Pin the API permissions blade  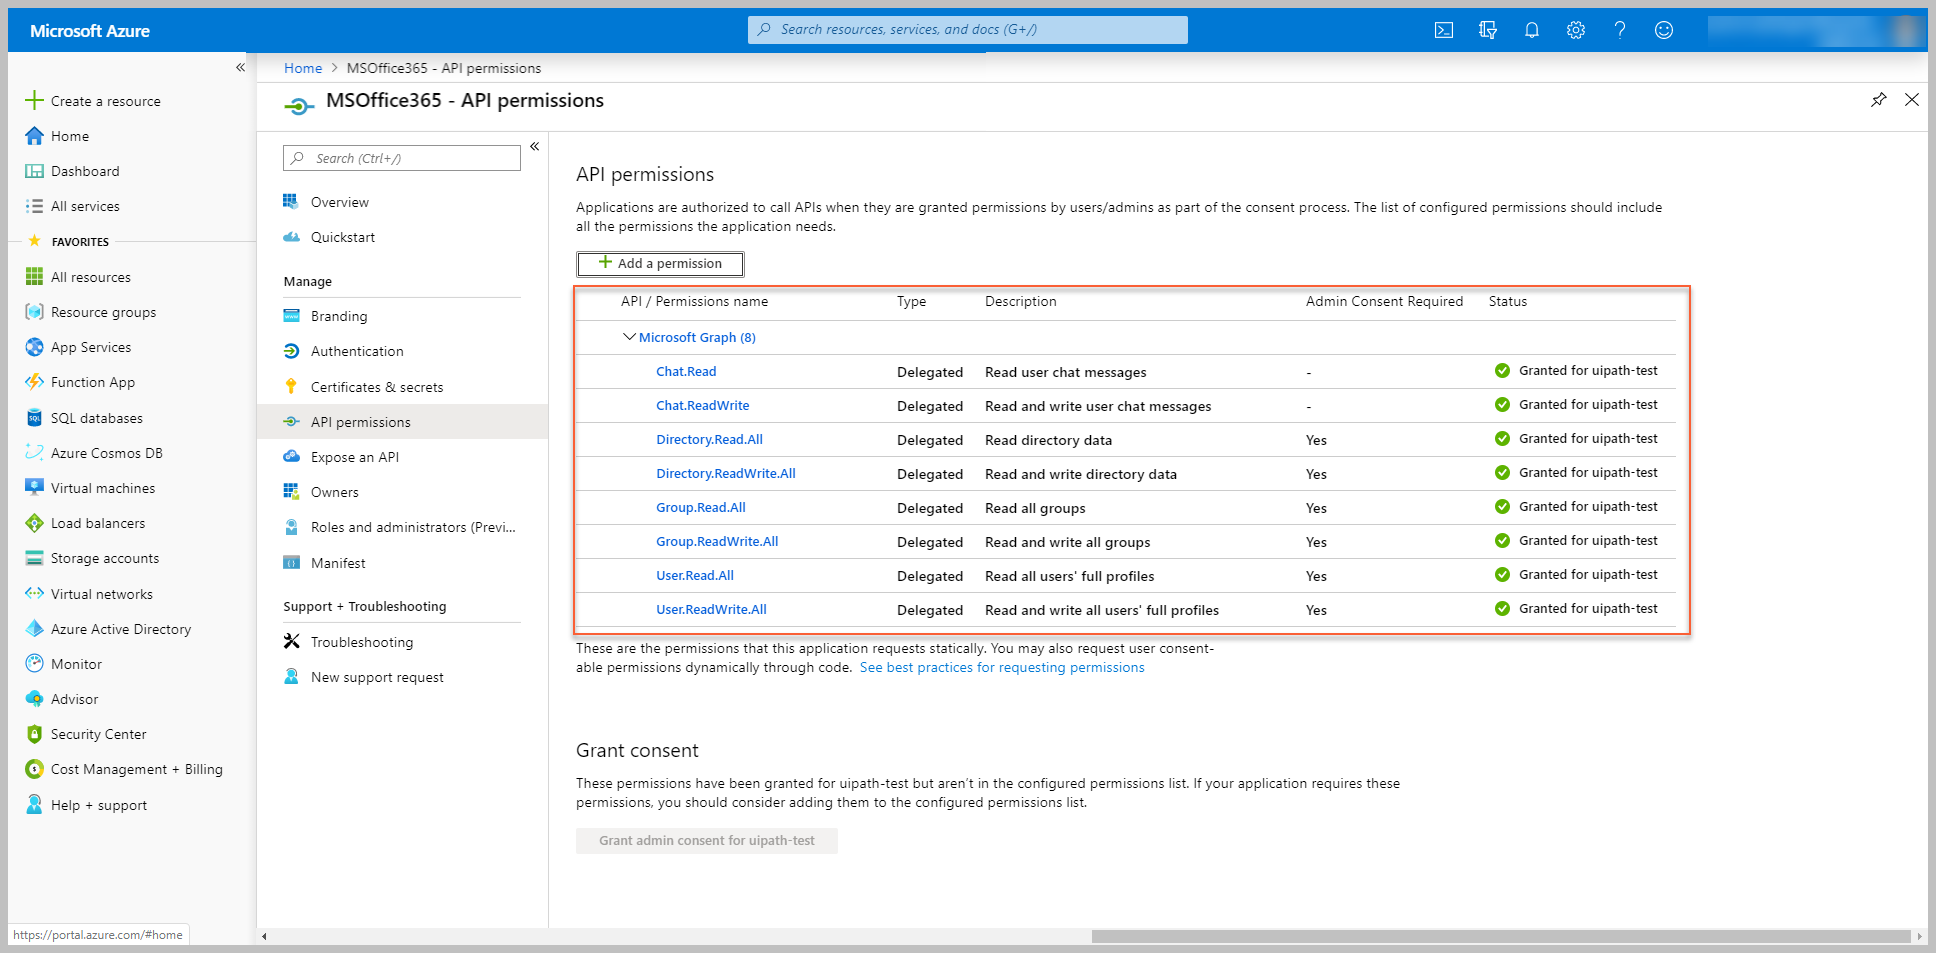[1878, 100]
